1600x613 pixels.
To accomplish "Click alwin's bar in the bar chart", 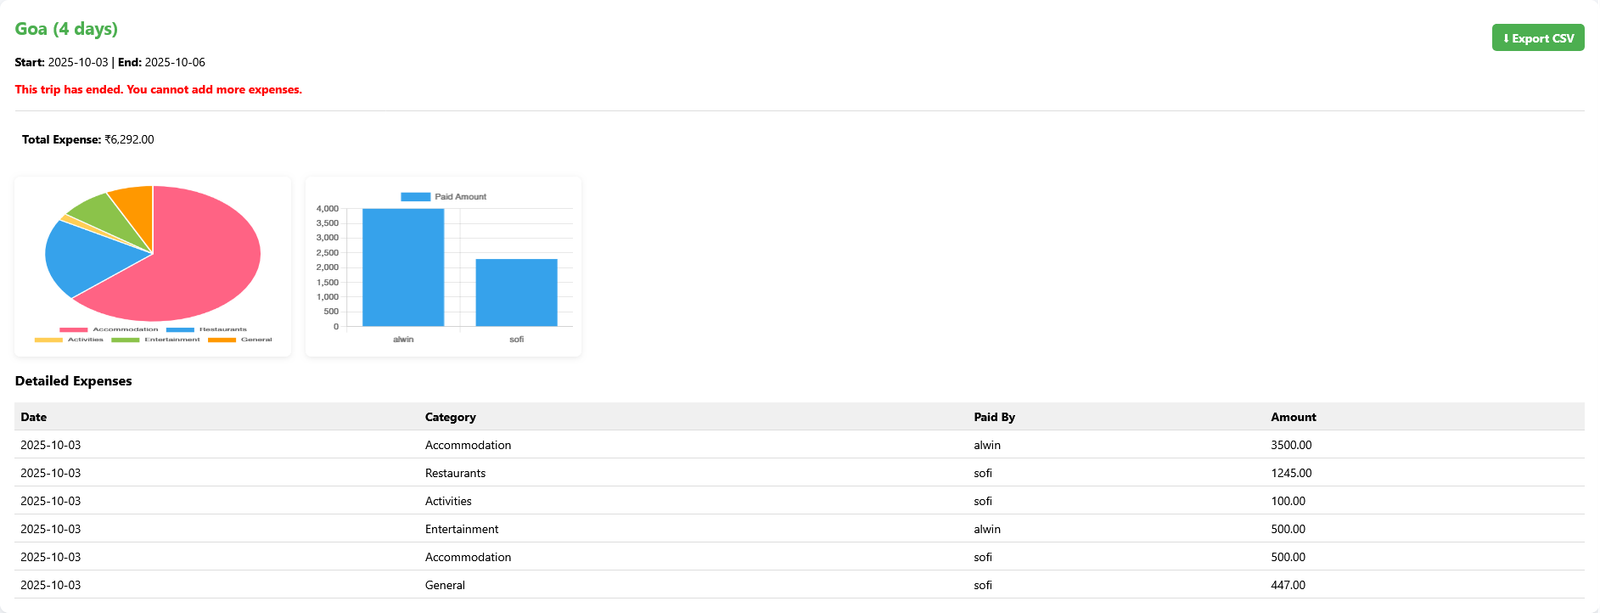I will (x=403, y=268).
